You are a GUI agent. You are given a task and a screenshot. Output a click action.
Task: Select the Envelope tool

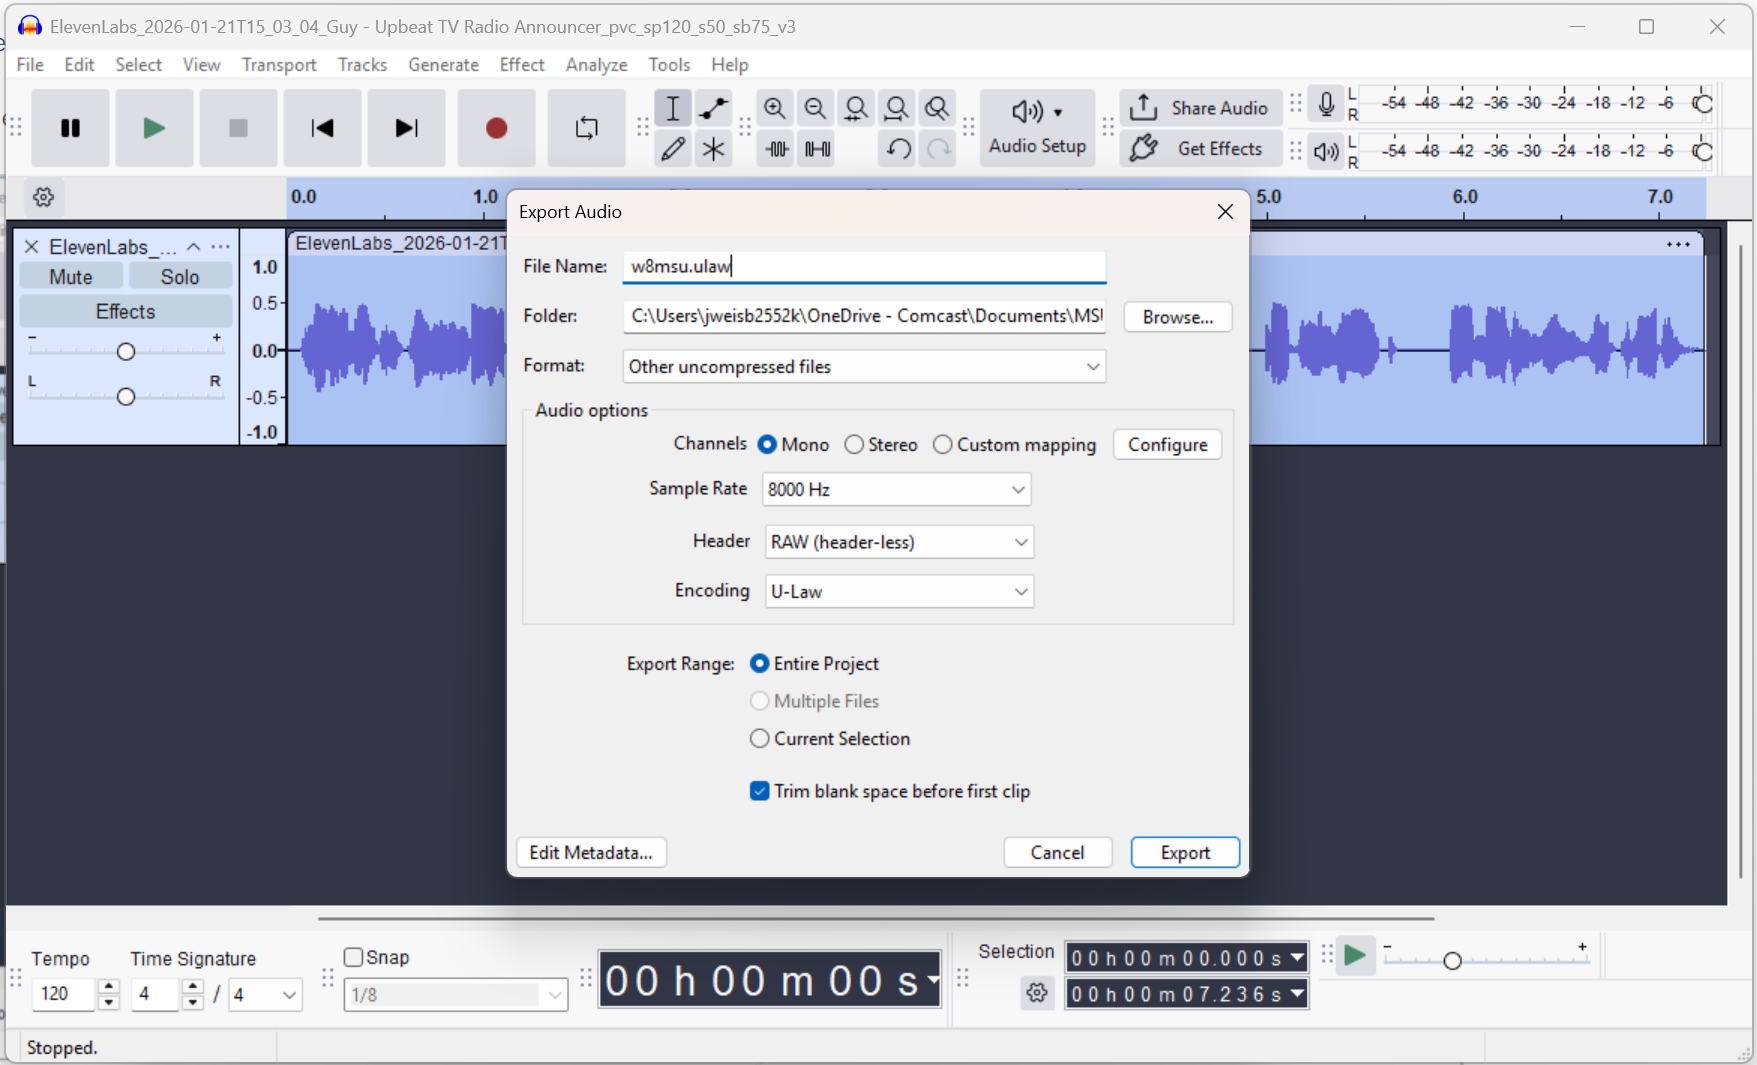713,108
